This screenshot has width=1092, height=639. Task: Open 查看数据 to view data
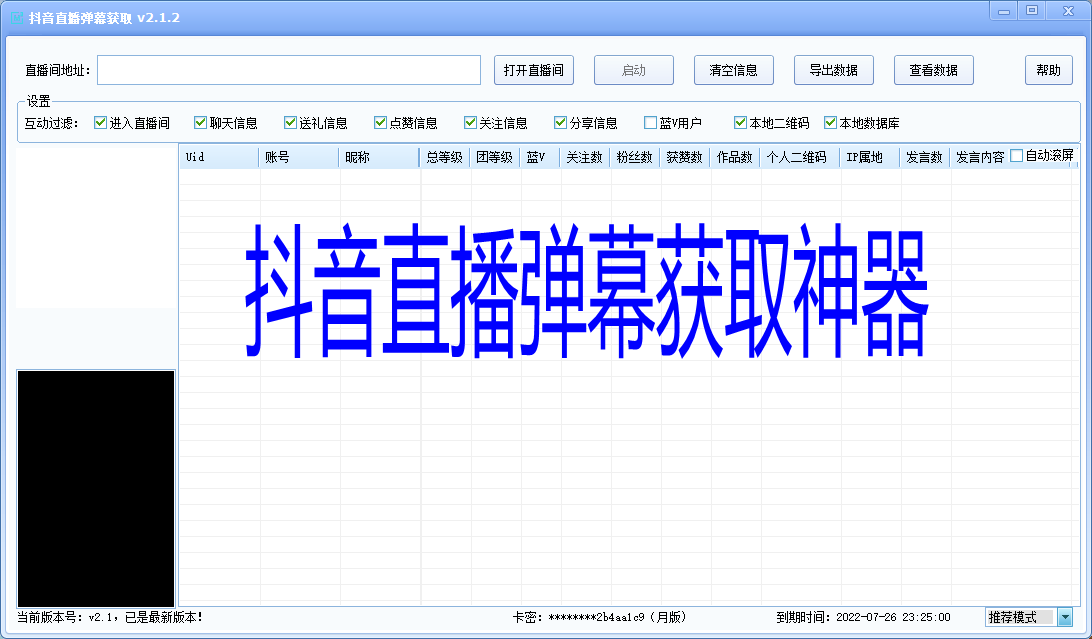tap(933, 70)
